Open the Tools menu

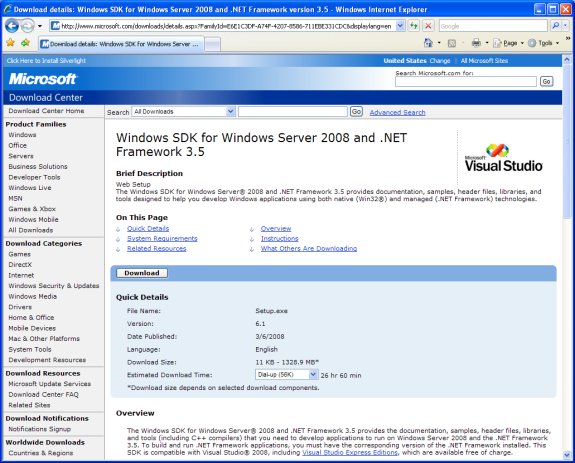point(543,43)
